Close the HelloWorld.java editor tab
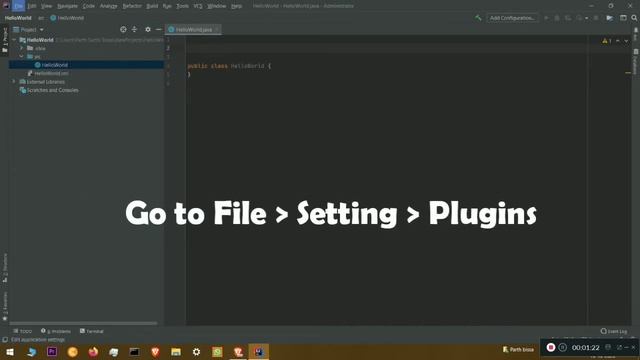Viewport: 640px width, 360px height. click(x=217, y=29)
